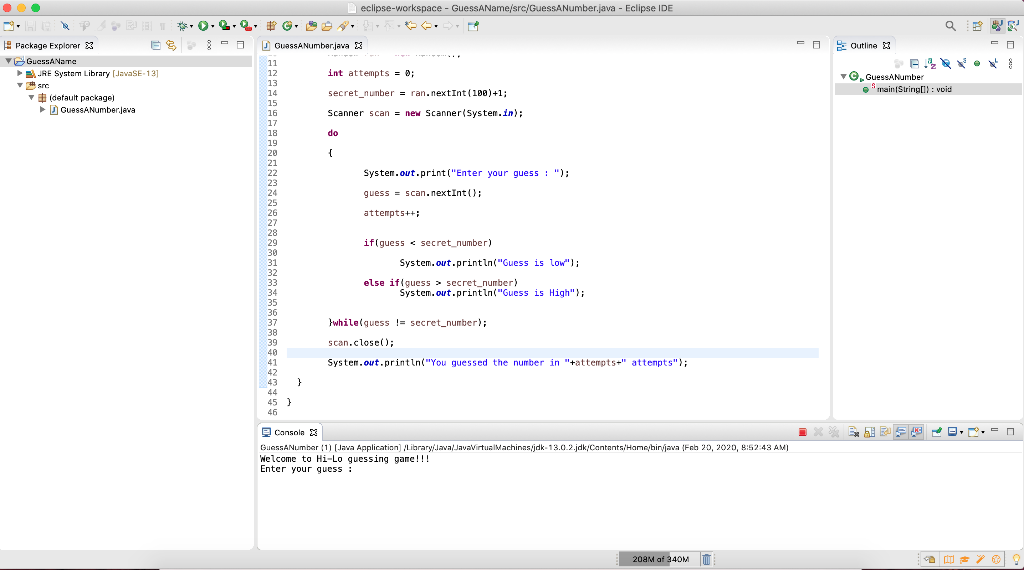Collapse the src folder node
Viewport: 1024px width, 570px height.
click(x=19, y=86)
